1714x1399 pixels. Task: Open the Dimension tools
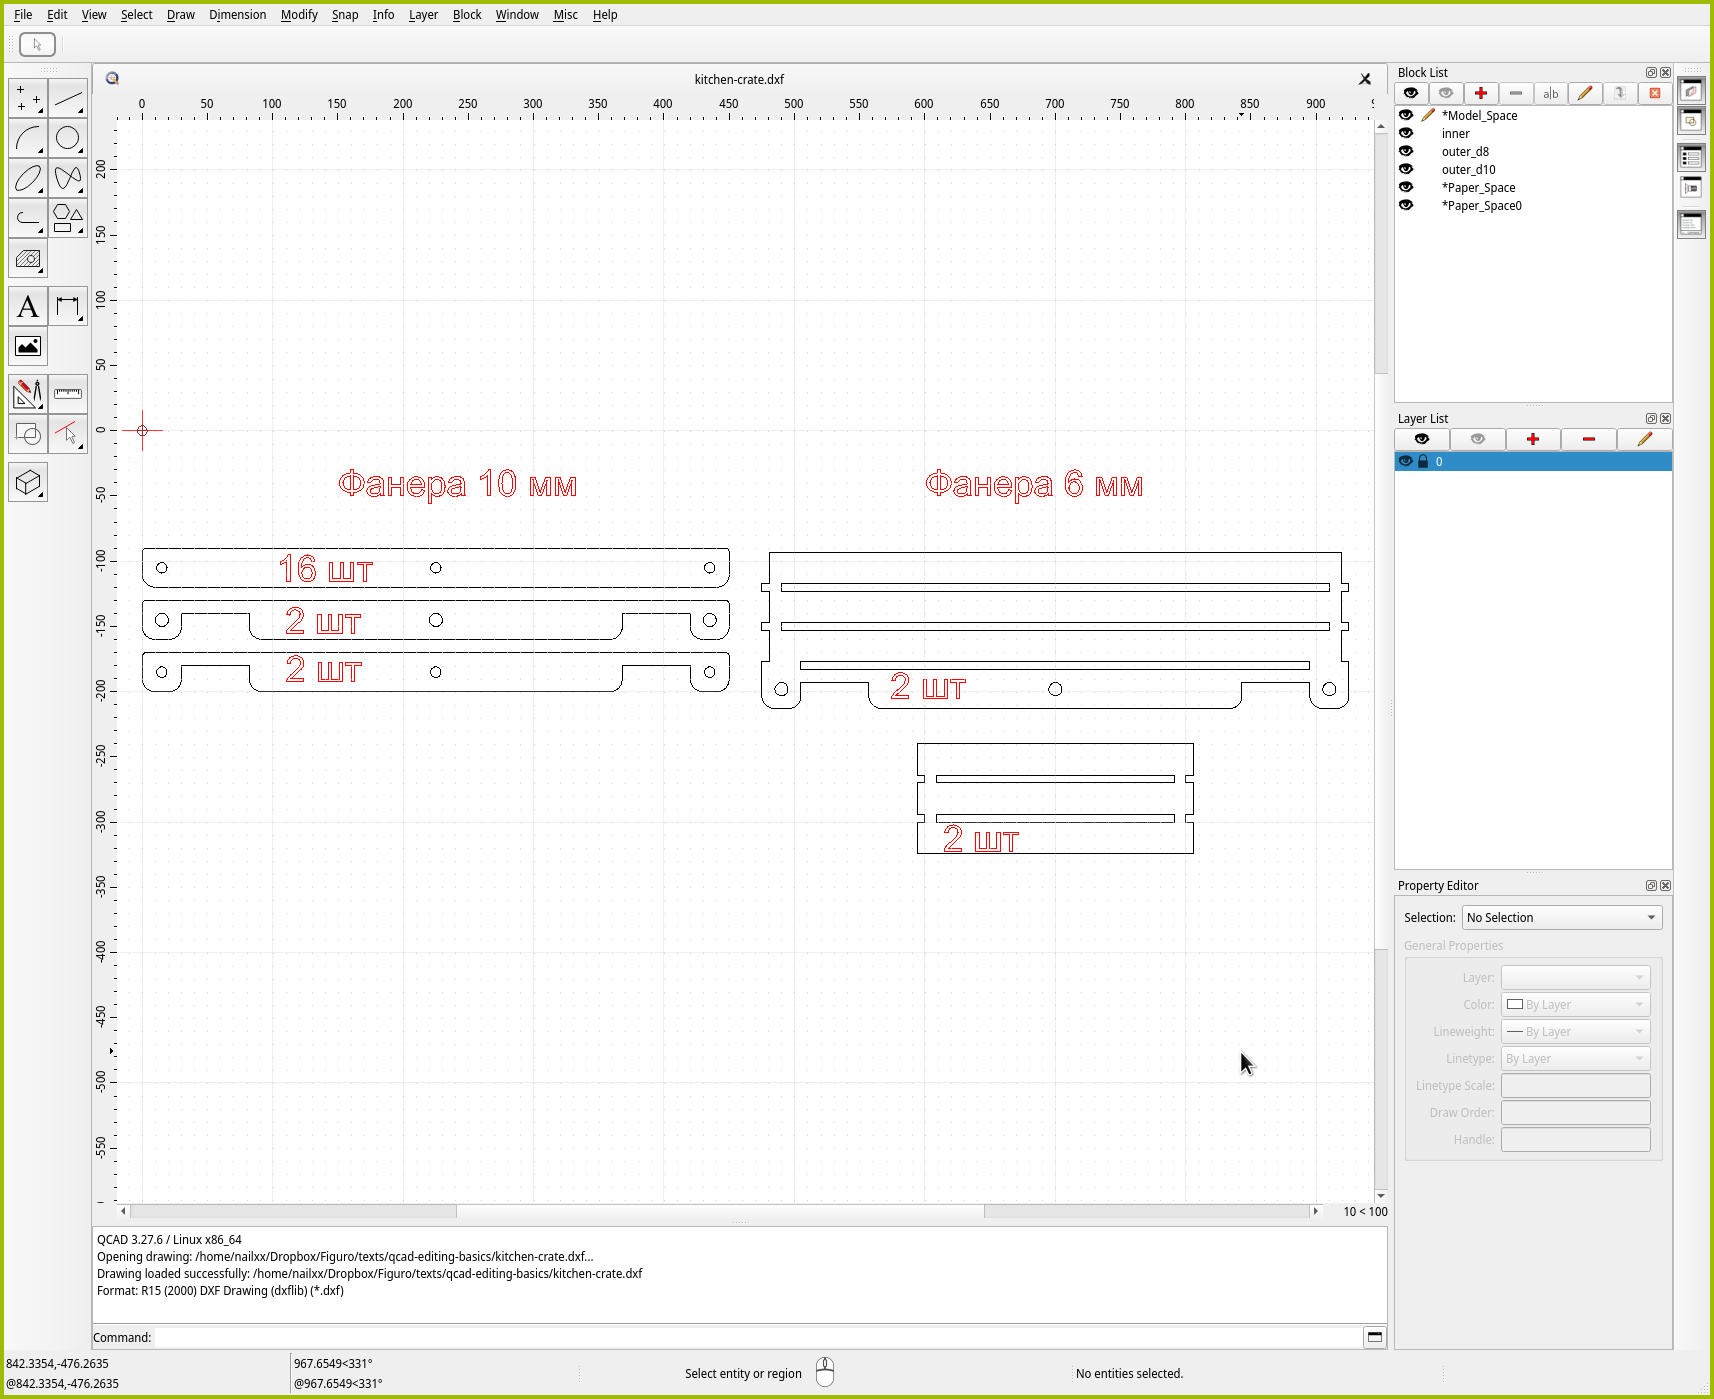68,307
